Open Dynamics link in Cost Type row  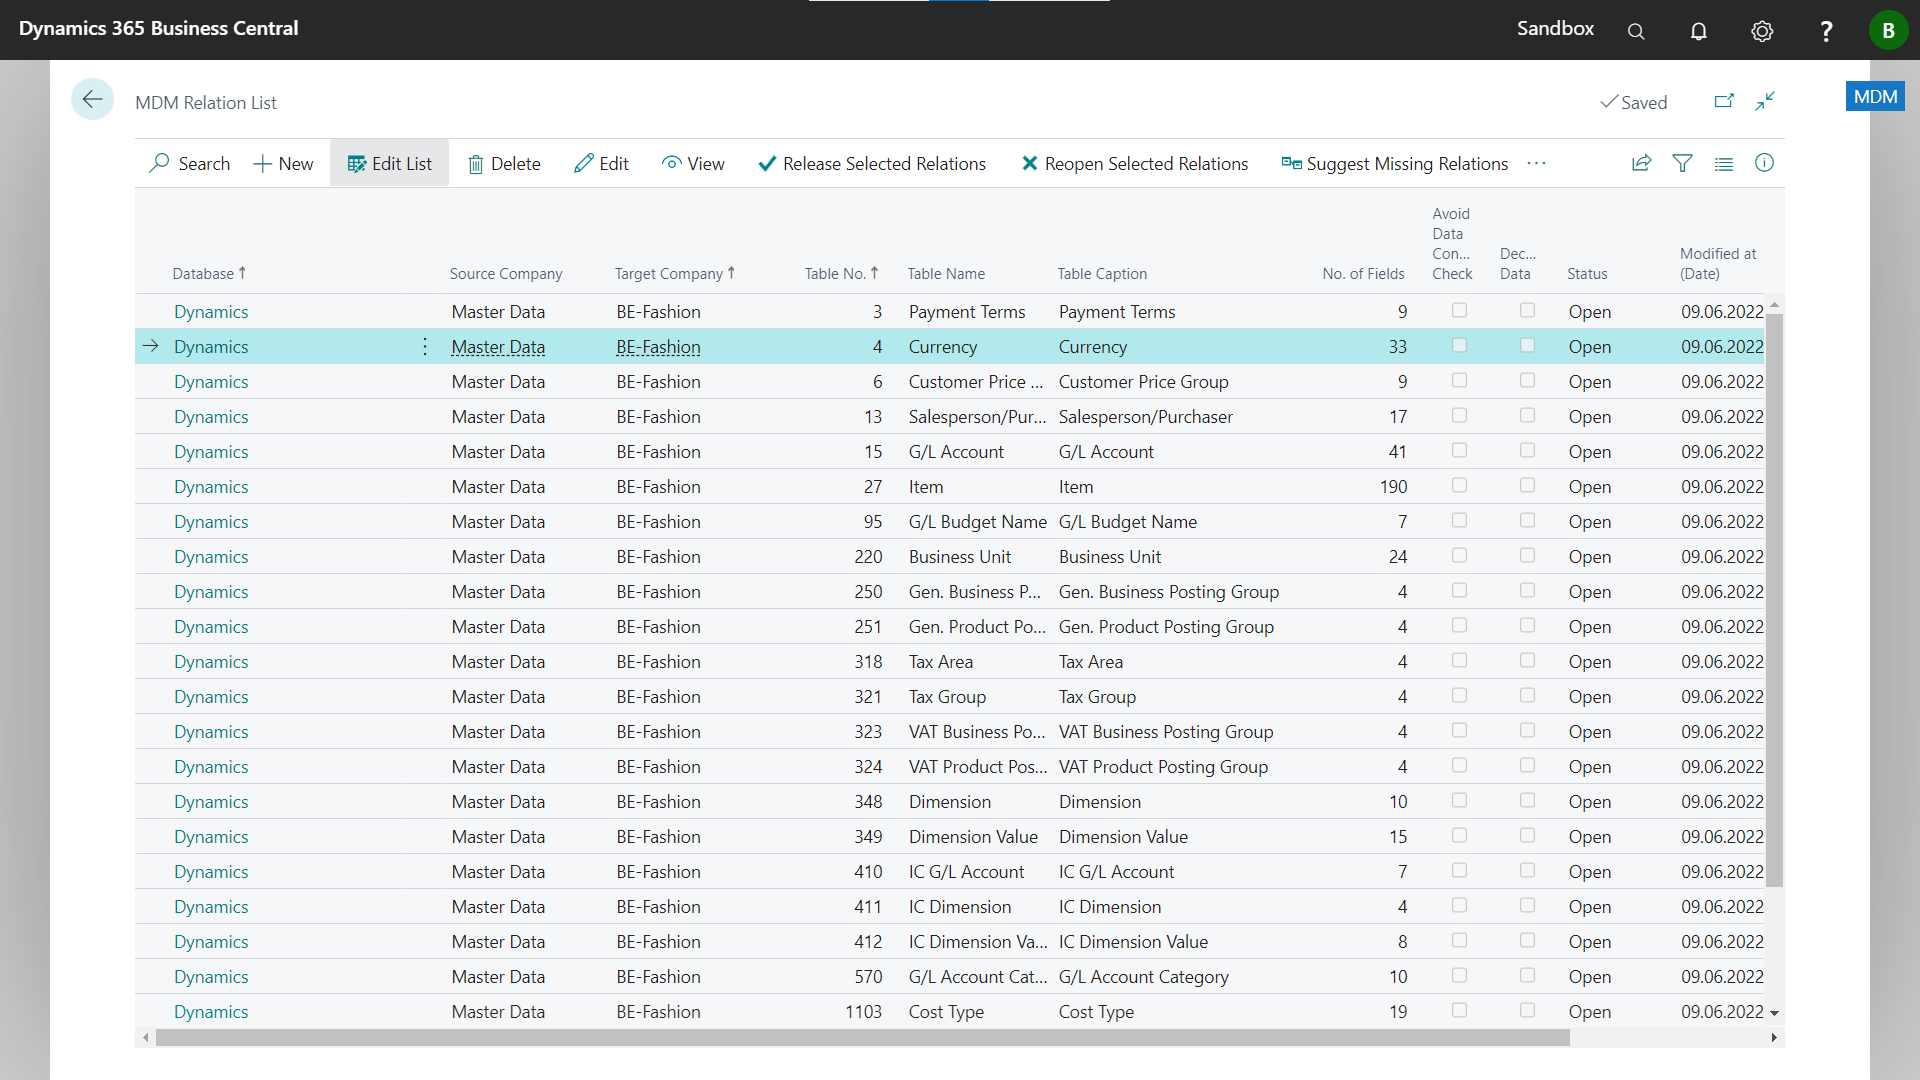click(211, 1011)
